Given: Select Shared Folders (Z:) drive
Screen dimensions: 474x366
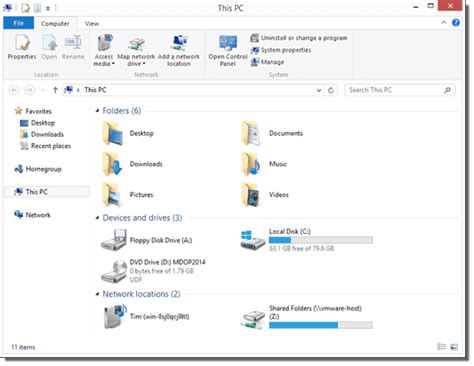Looking at the screenshot, I should point(306,317).
